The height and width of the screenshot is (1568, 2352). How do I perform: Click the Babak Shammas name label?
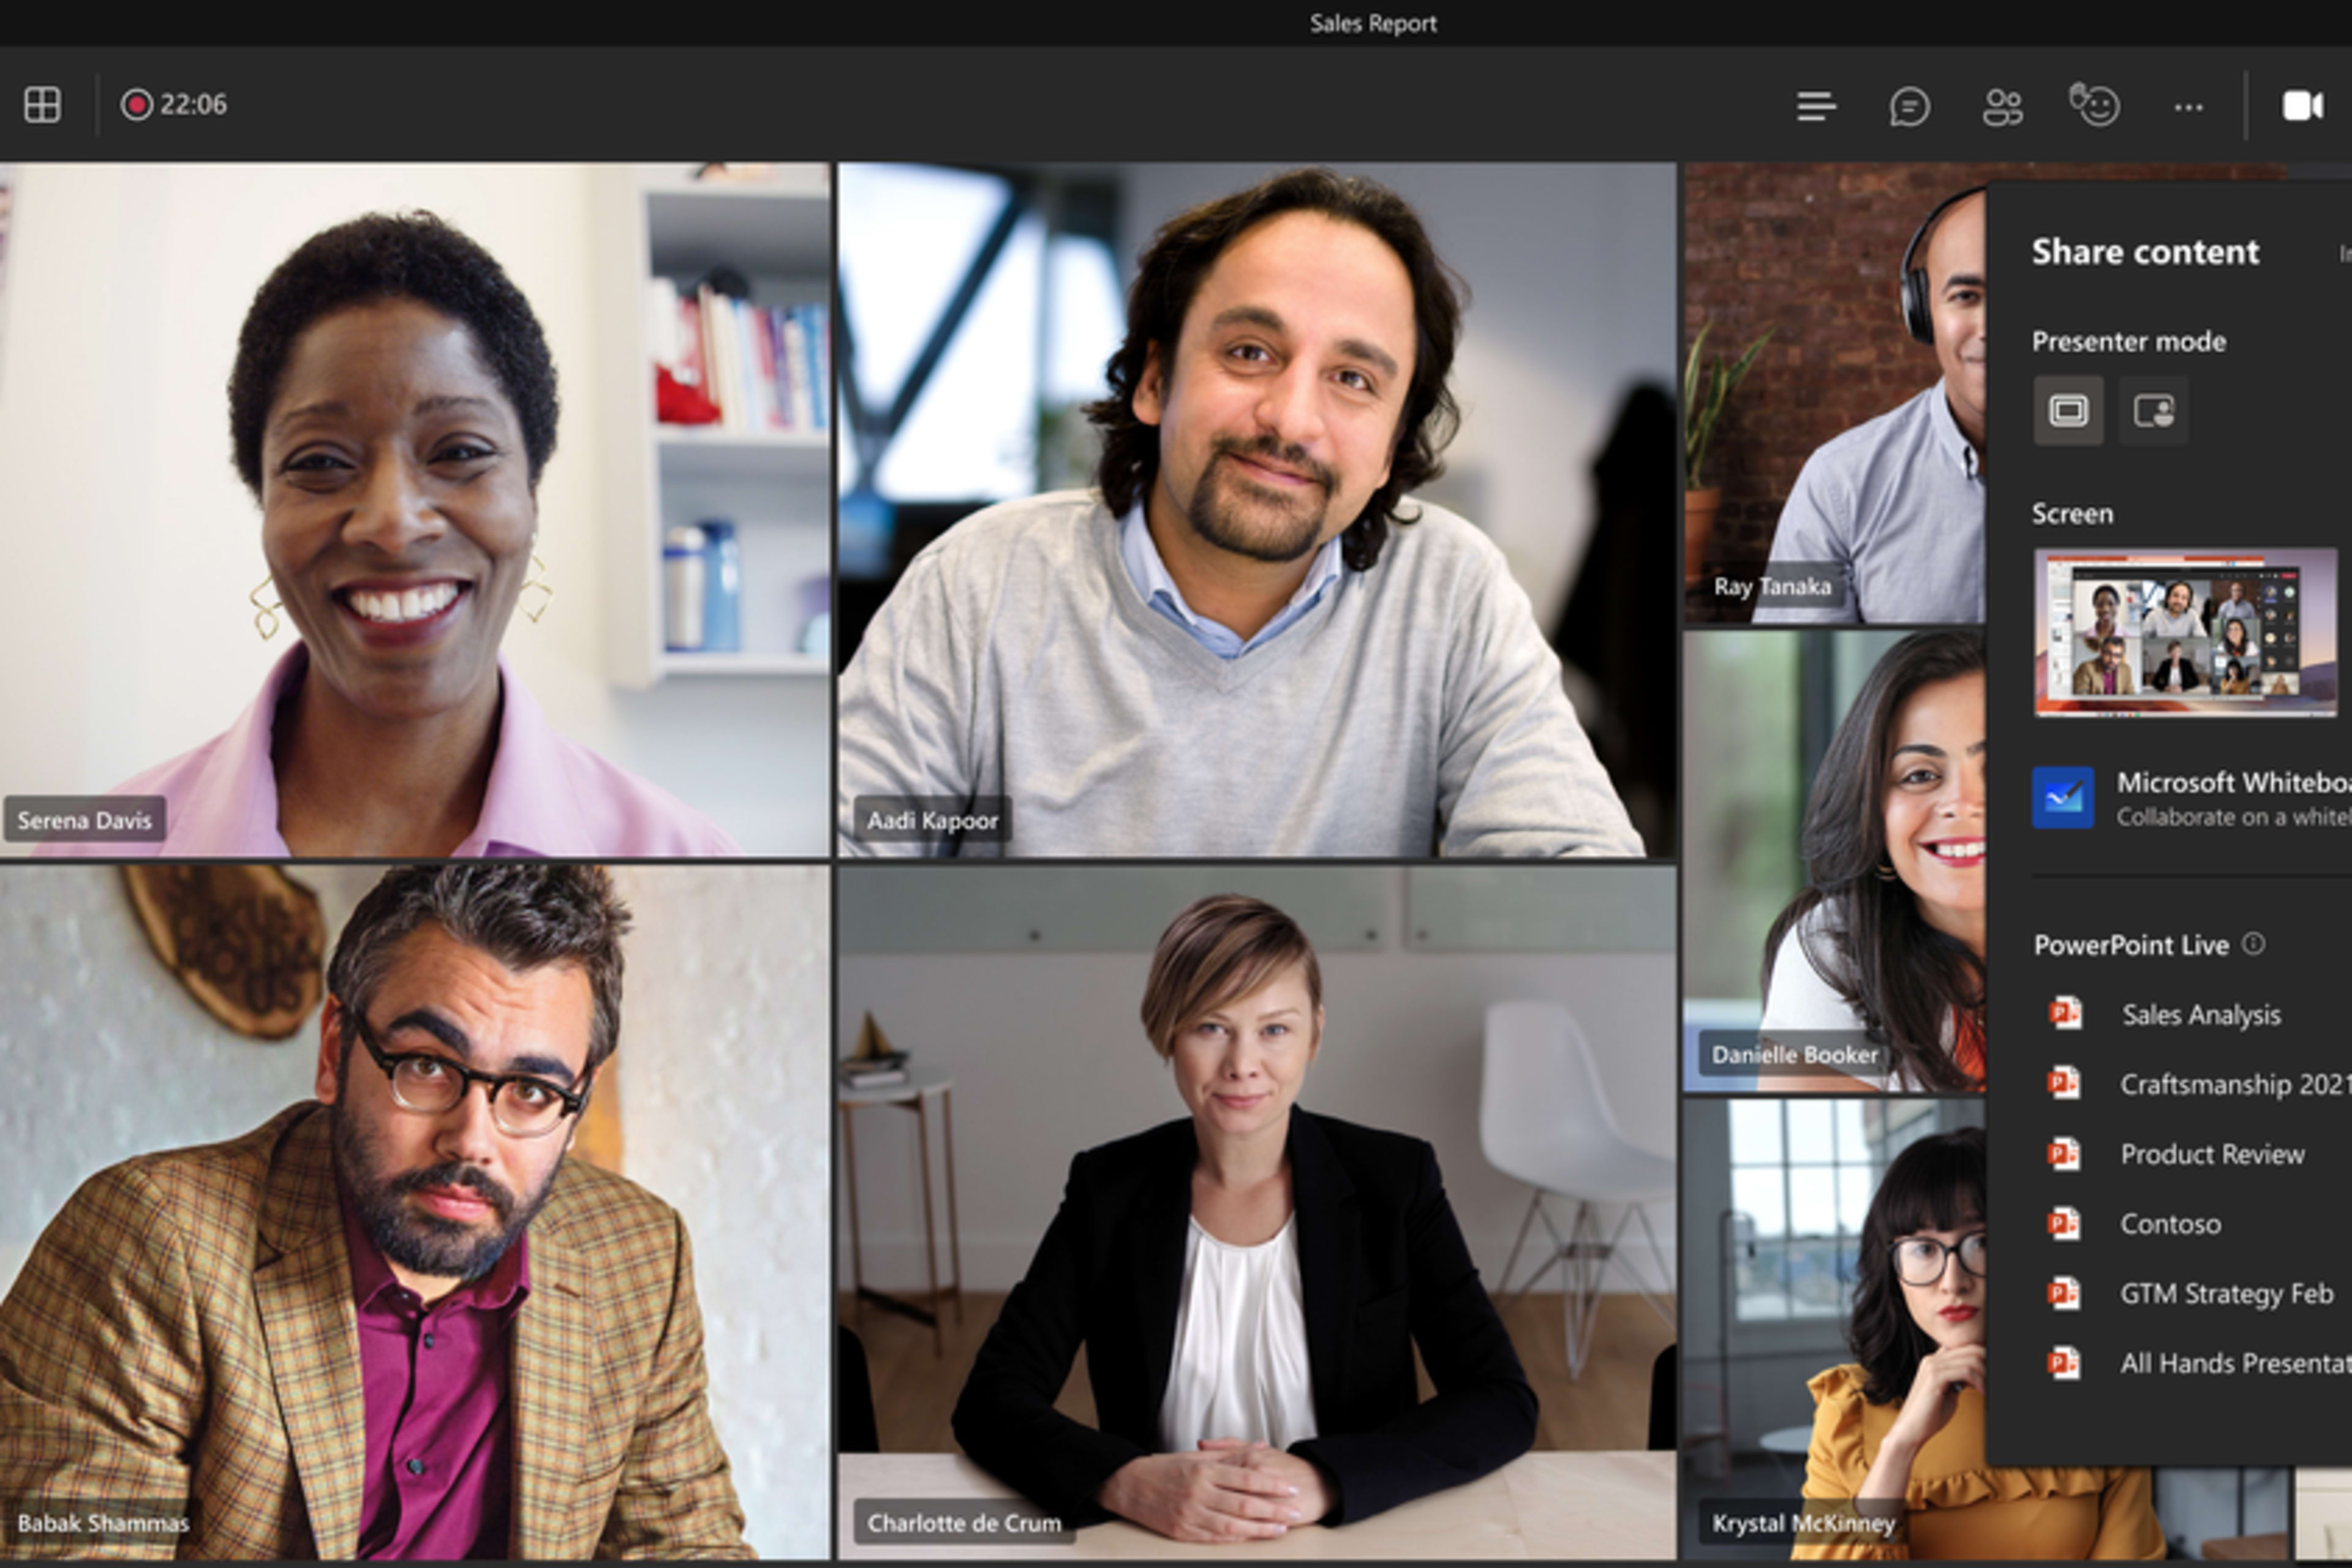[103, 1523]
